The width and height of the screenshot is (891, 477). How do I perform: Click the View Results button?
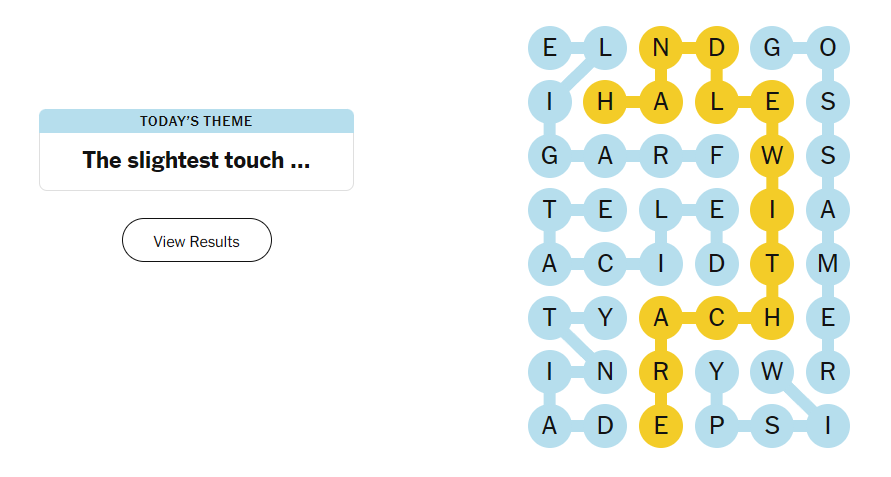[x=196, y=241]
